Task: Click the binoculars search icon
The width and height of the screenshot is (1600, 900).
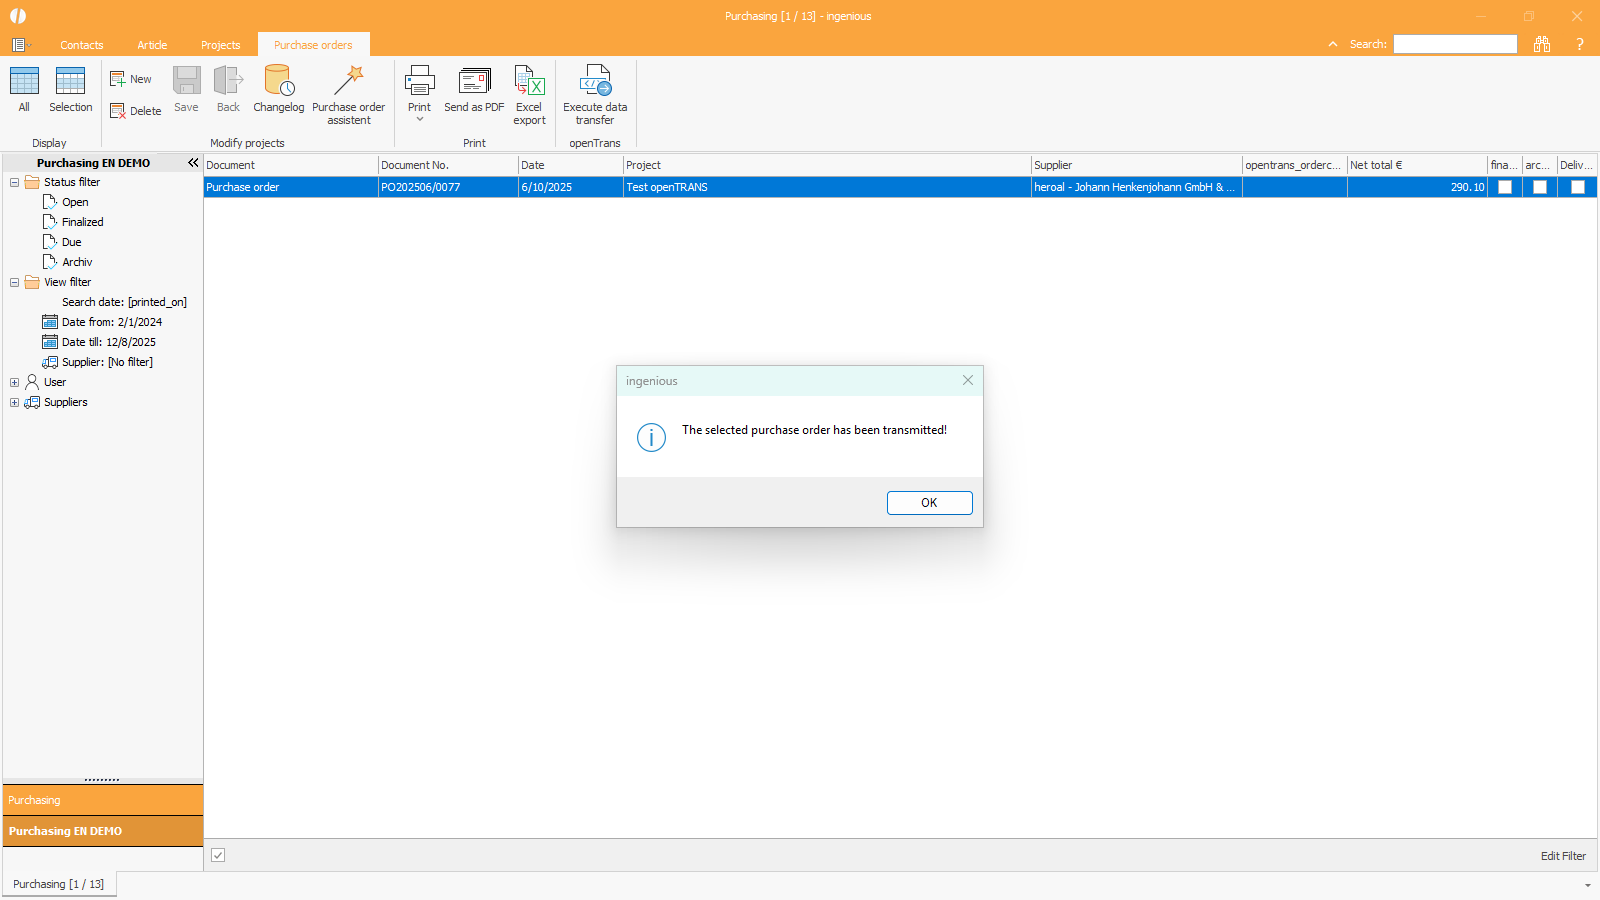Action: 1542,44
